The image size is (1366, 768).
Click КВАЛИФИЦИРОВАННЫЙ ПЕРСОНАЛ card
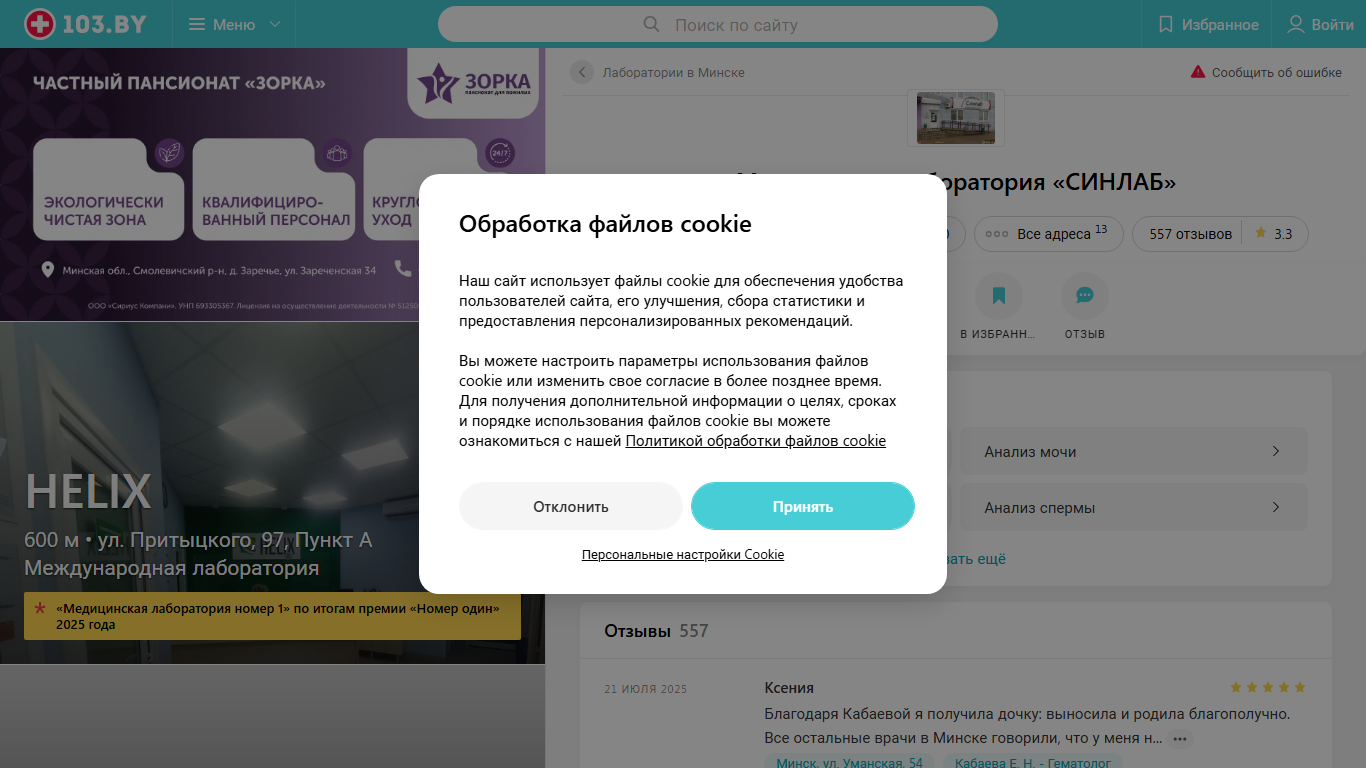point(273,190)
